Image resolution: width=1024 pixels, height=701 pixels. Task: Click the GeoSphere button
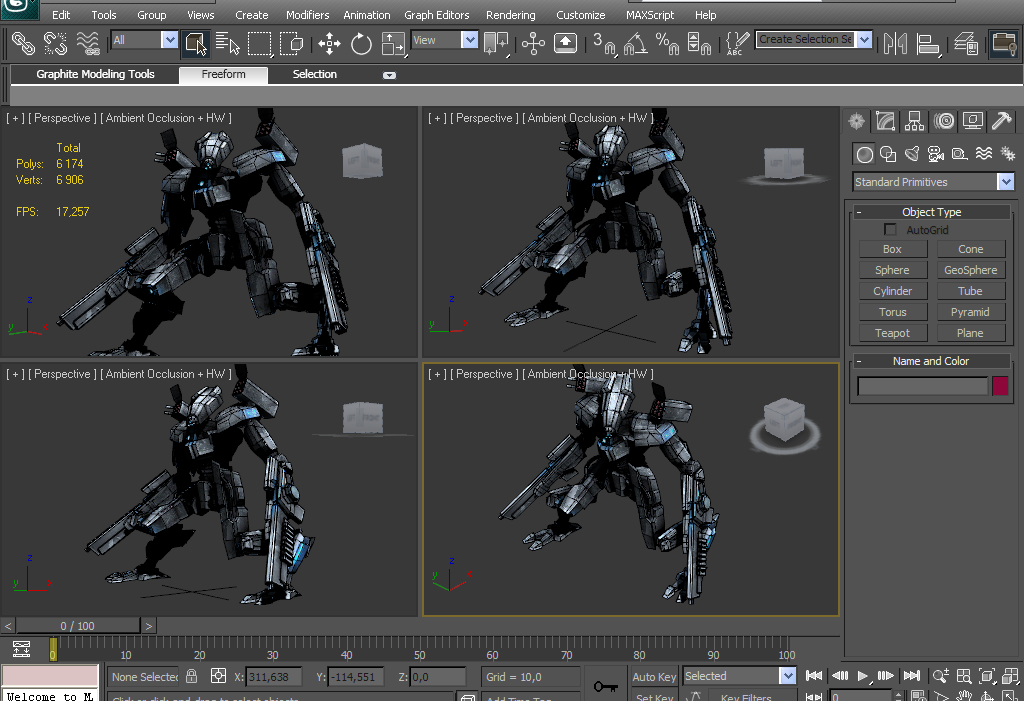[970, 270]
